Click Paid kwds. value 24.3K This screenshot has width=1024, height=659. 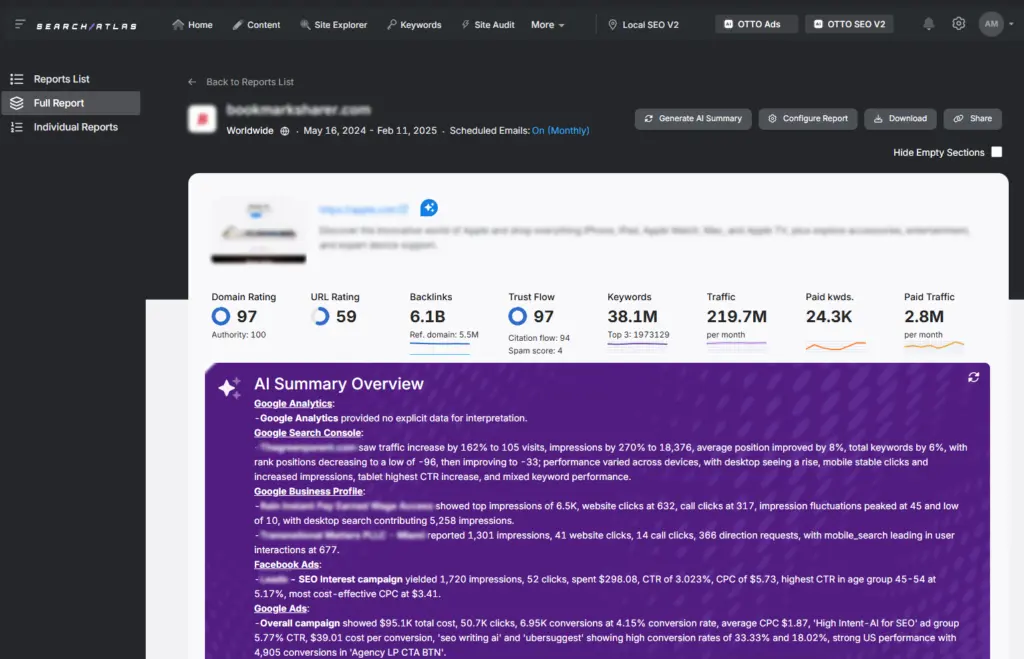point(829,317)
